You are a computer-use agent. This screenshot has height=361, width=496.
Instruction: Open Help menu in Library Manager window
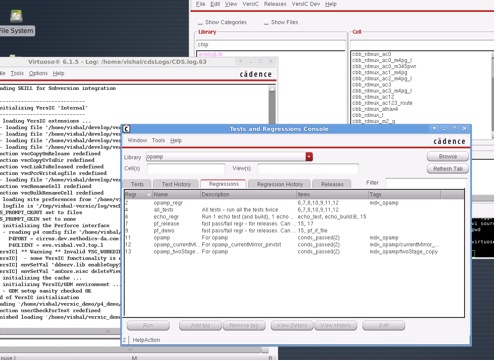[x=331, y=4]
